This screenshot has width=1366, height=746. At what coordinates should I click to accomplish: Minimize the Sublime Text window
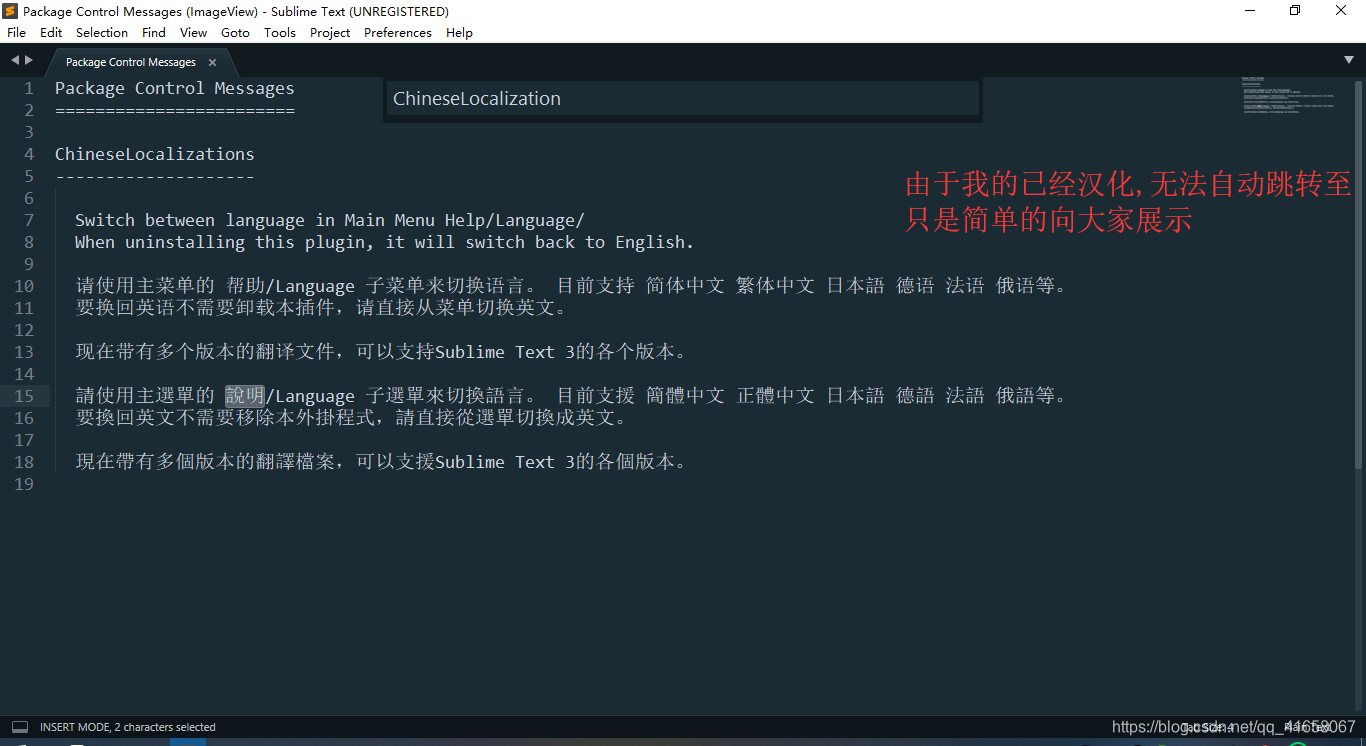1250,11
